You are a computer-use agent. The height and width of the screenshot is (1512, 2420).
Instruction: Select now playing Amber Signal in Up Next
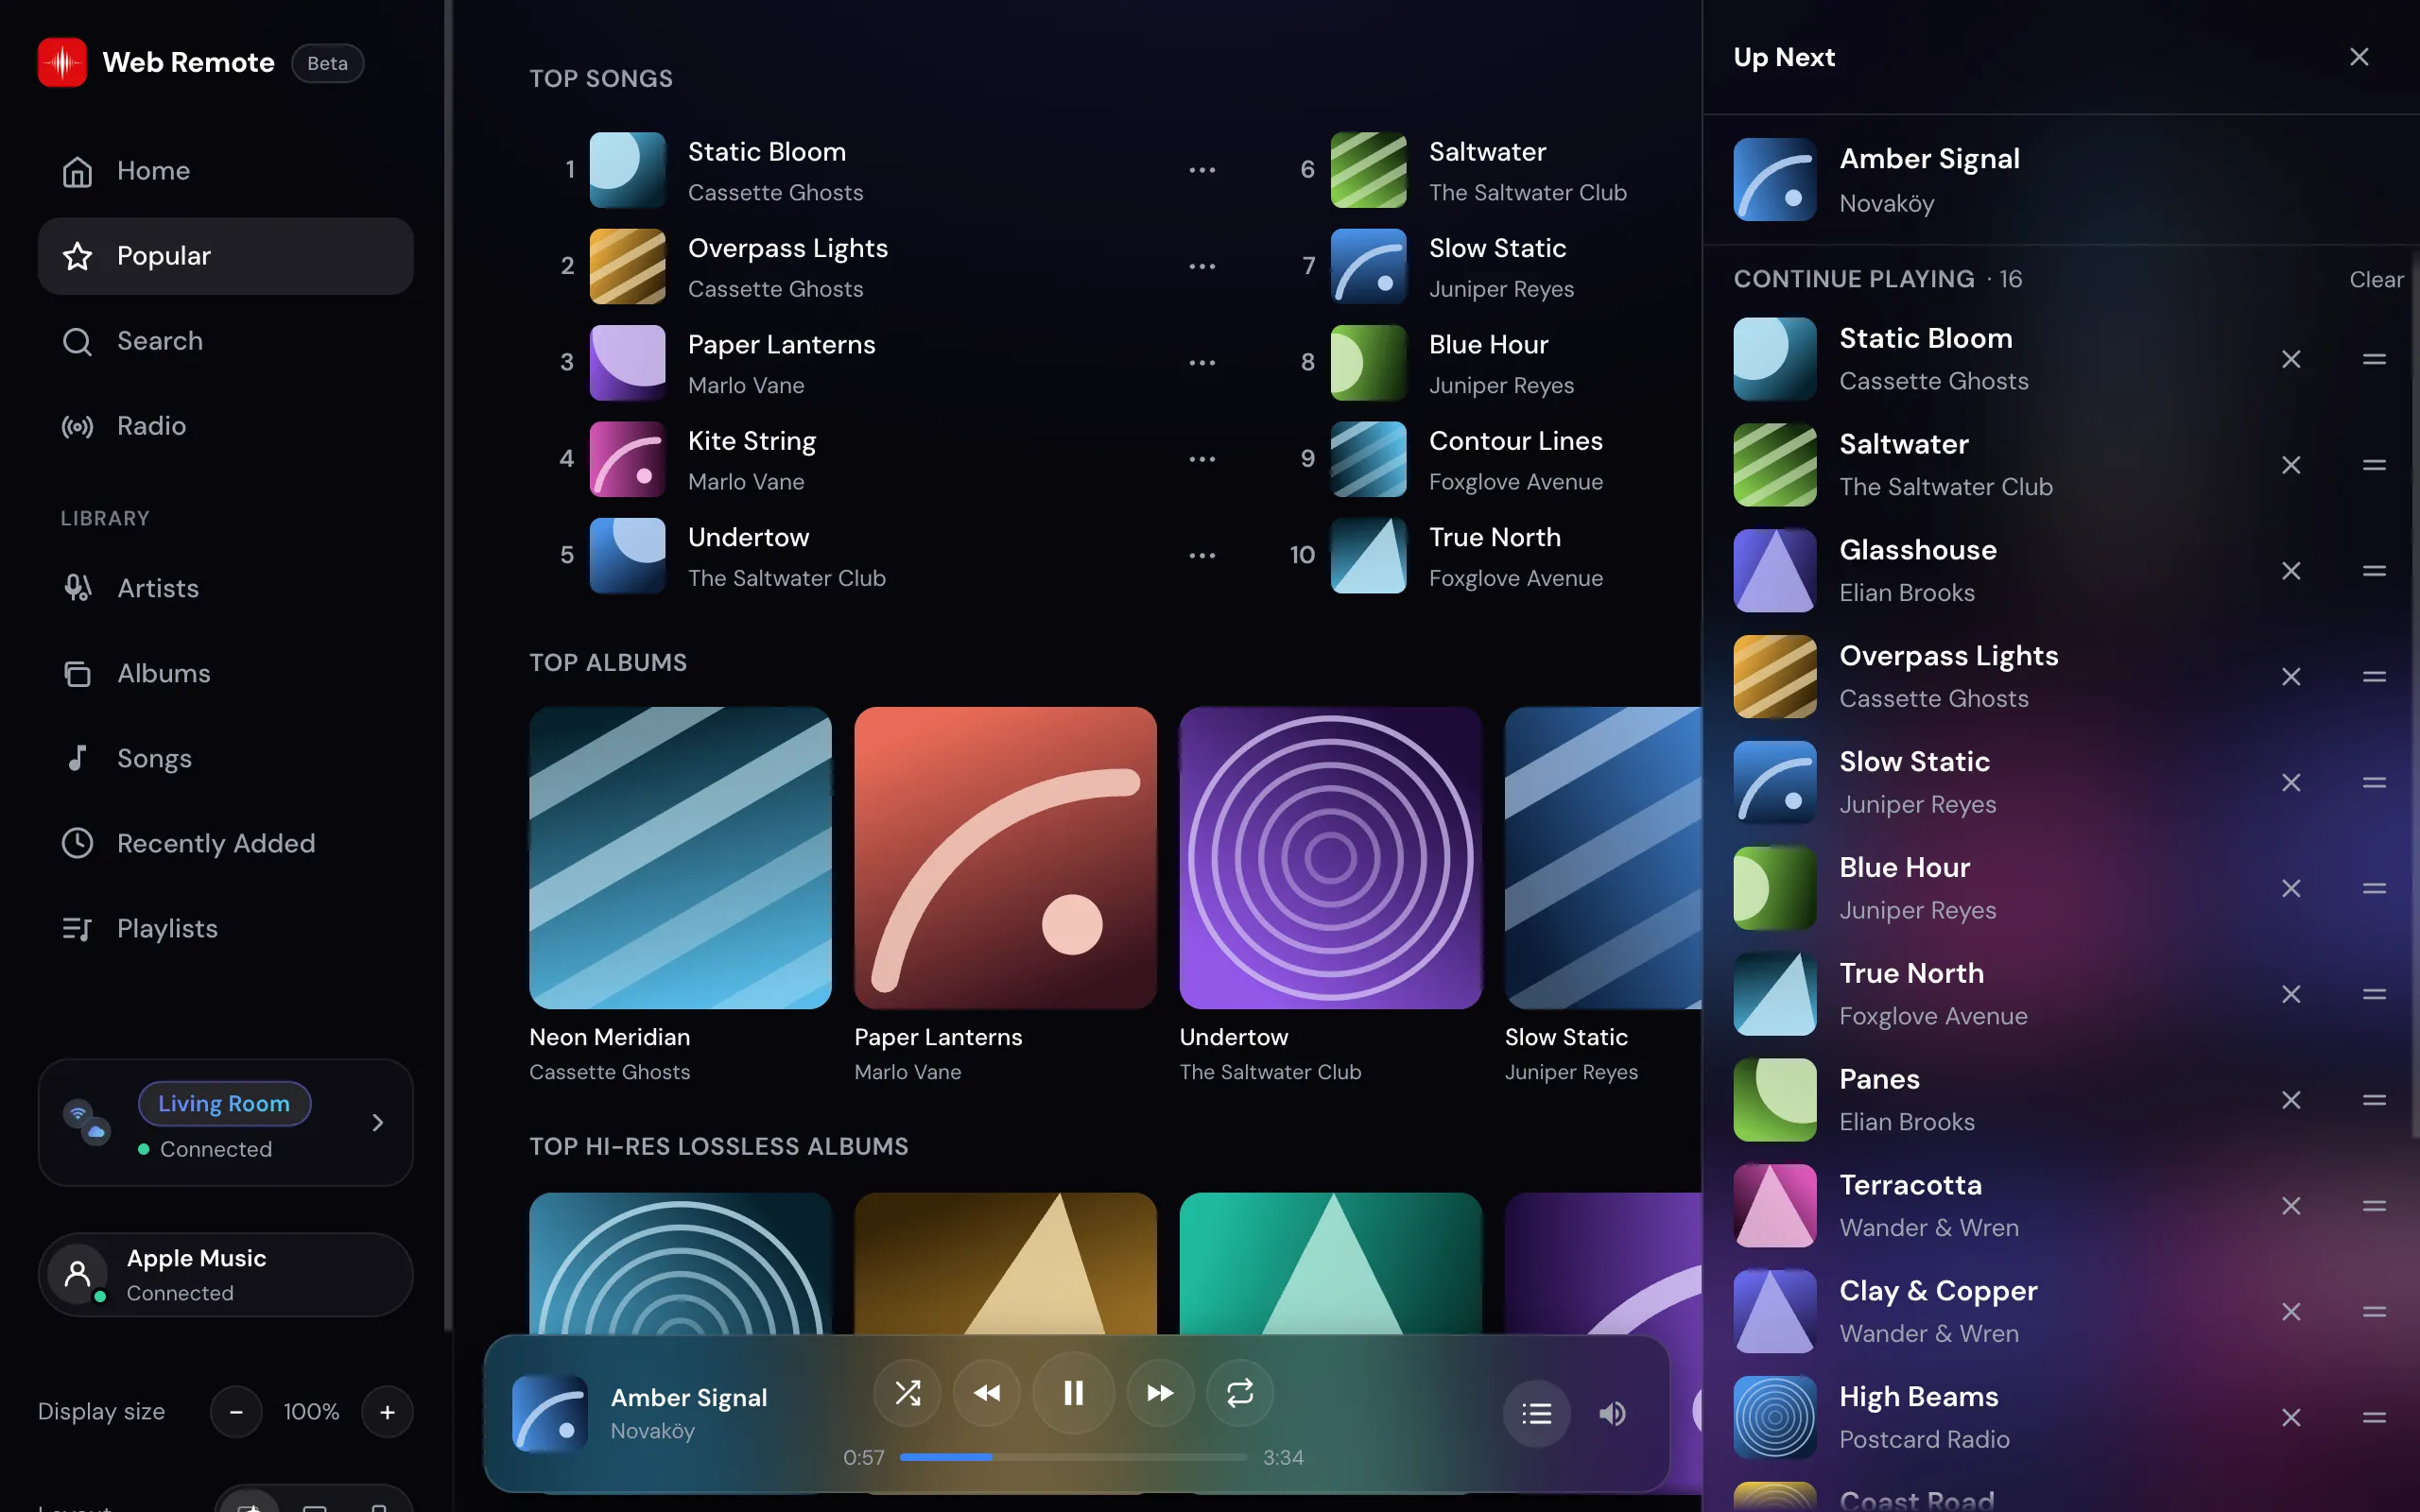point(2060,180)
